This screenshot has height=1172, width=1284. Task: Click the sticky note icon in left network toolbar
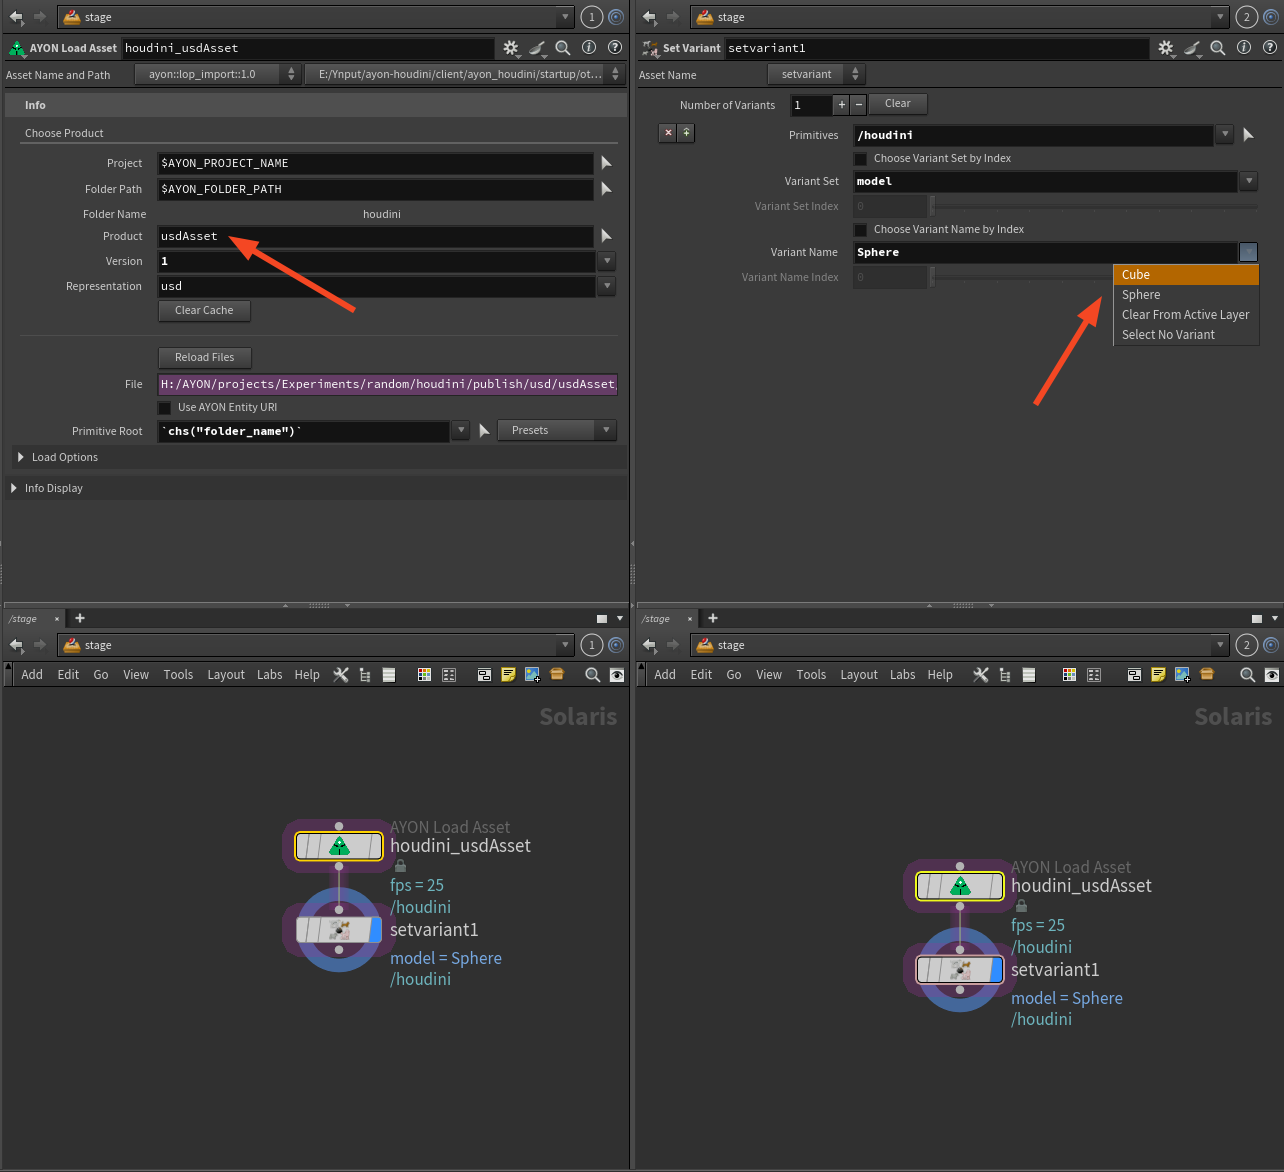pos(508,675)
